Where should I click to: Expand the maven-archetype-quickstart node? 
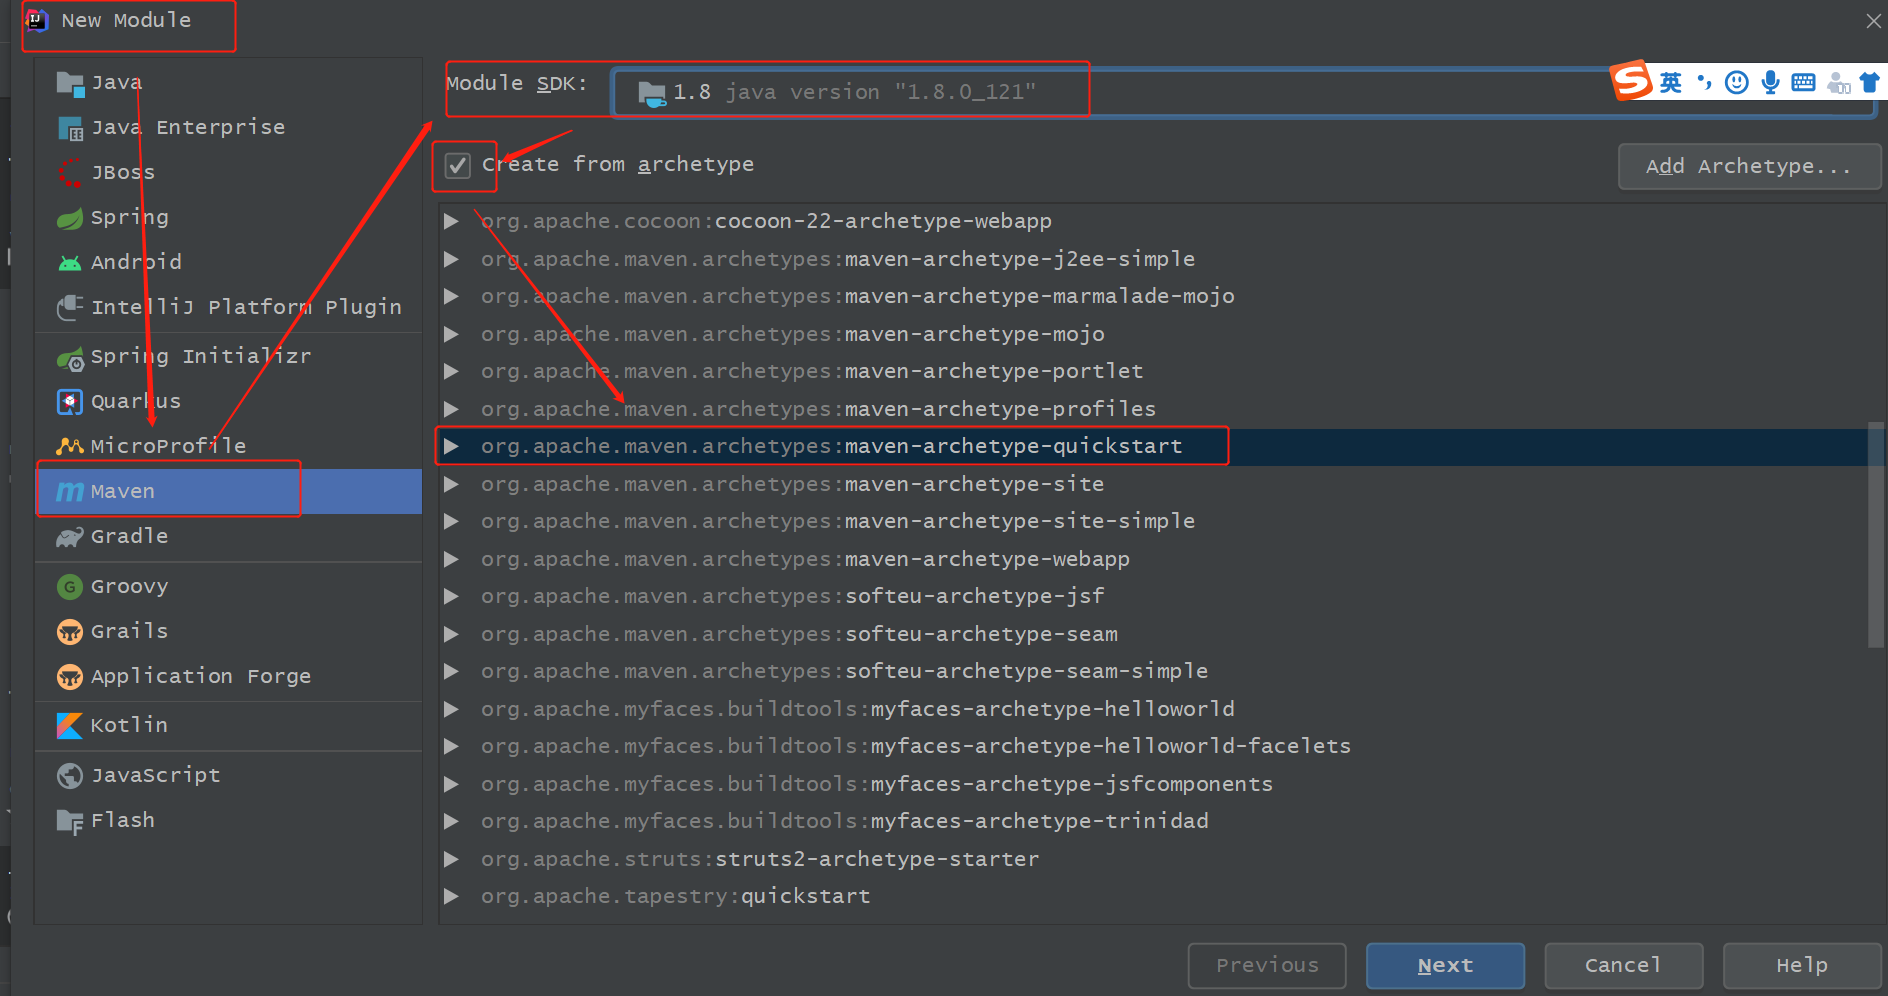pos(451,446)
